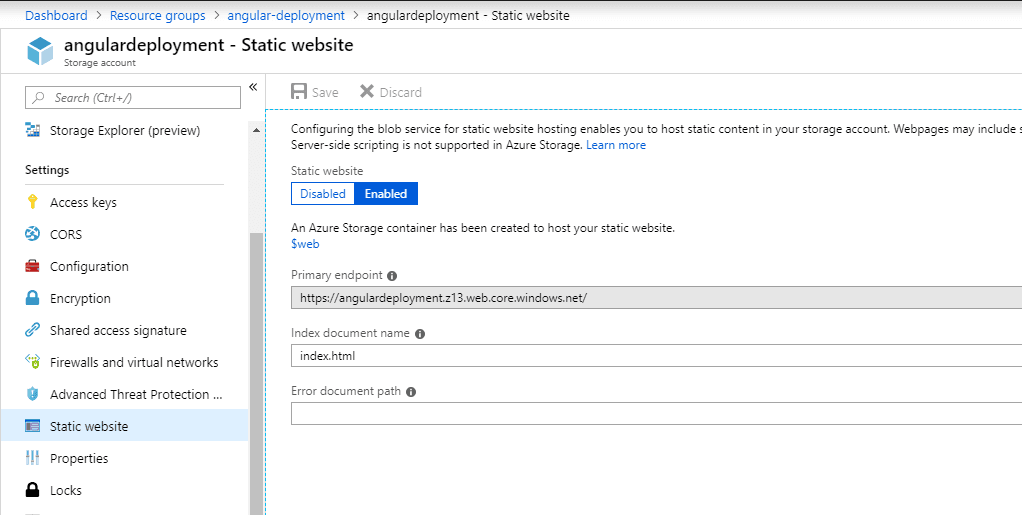Show info tooltip for Error document path
Screen dimensions: 1022x515
coord(411,392)
